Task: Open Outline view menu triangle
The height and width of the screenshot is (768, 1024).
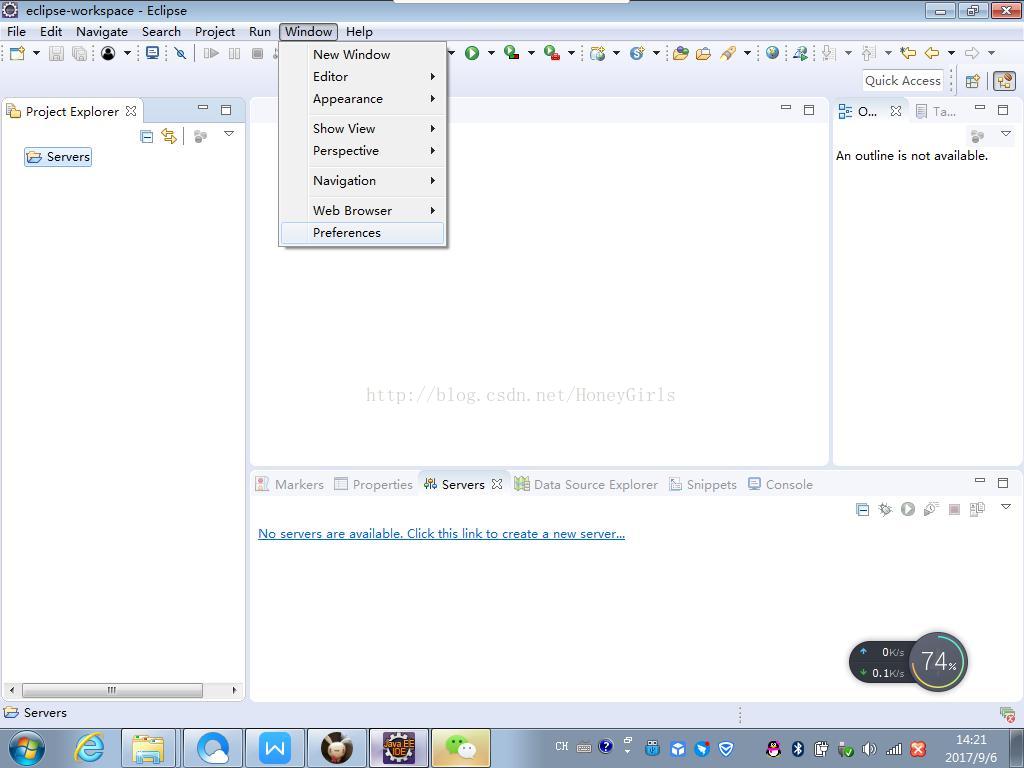Action: coord(1006,134)
